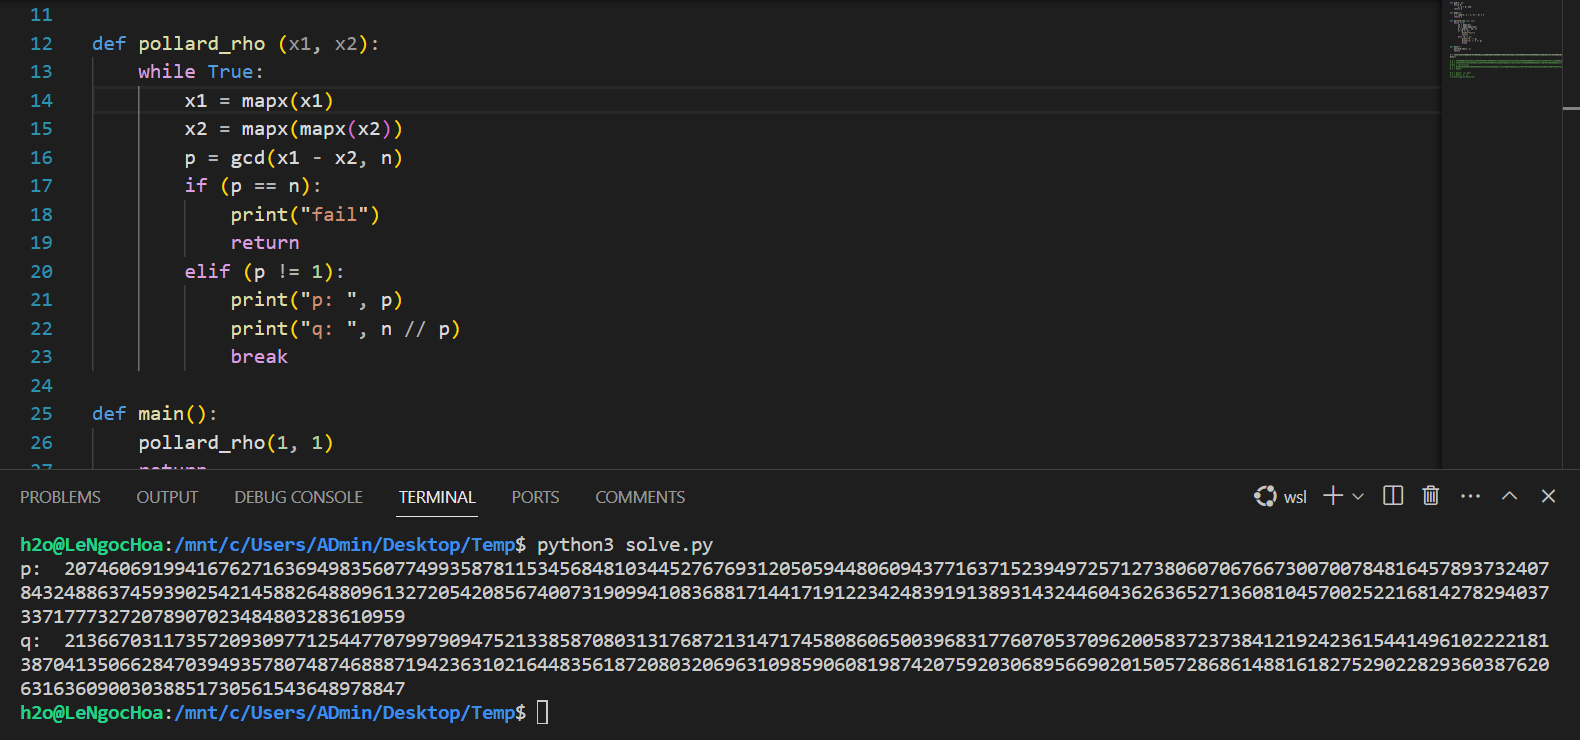Screen dimensions: 1580x740
Task: Focus the terminal cursor at the last prompt
Action: point(543,712)
